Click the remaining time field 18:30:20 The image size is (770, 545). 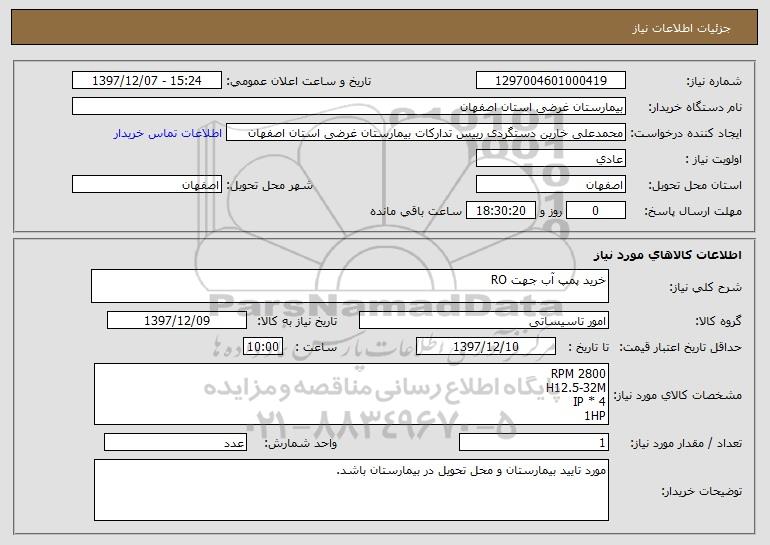pos(500,210)
